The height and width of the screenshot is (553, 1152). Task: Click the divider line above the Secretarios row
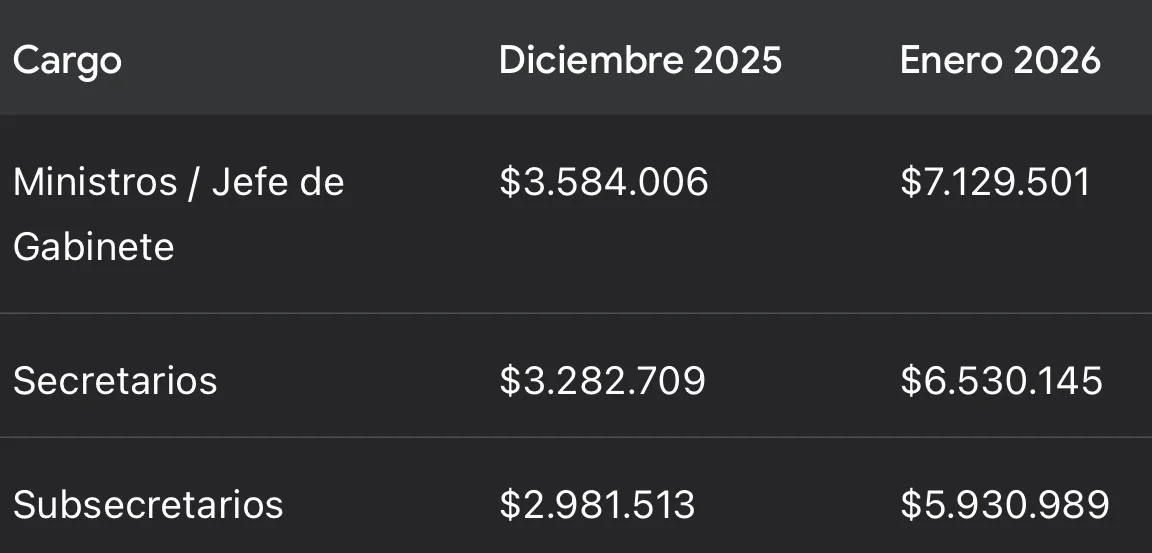(x=576, y=313)
